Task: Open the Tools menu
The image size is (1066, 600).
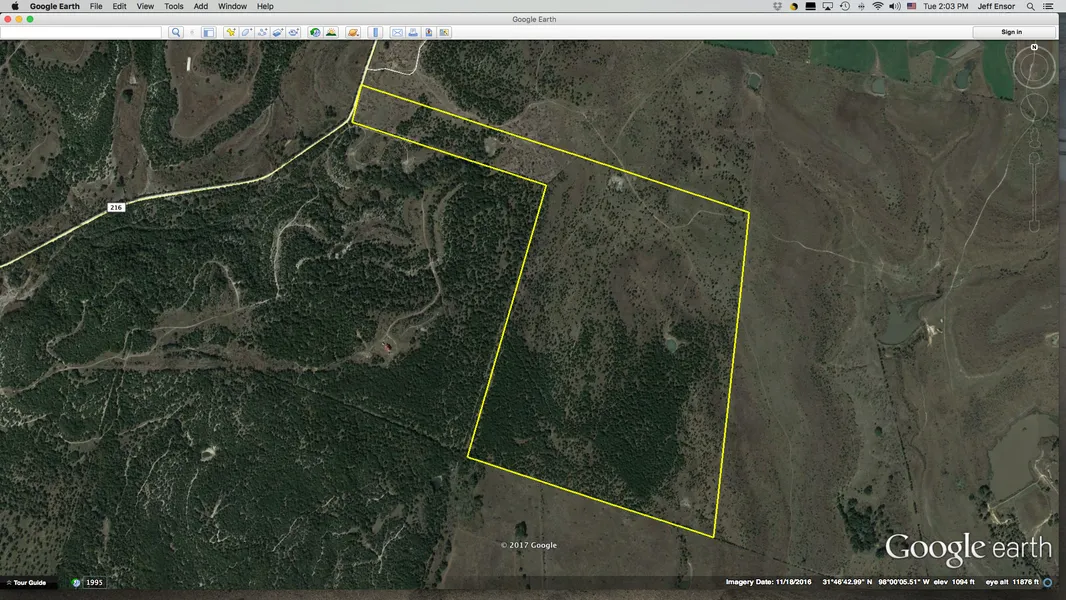Action: pos(174,6)
